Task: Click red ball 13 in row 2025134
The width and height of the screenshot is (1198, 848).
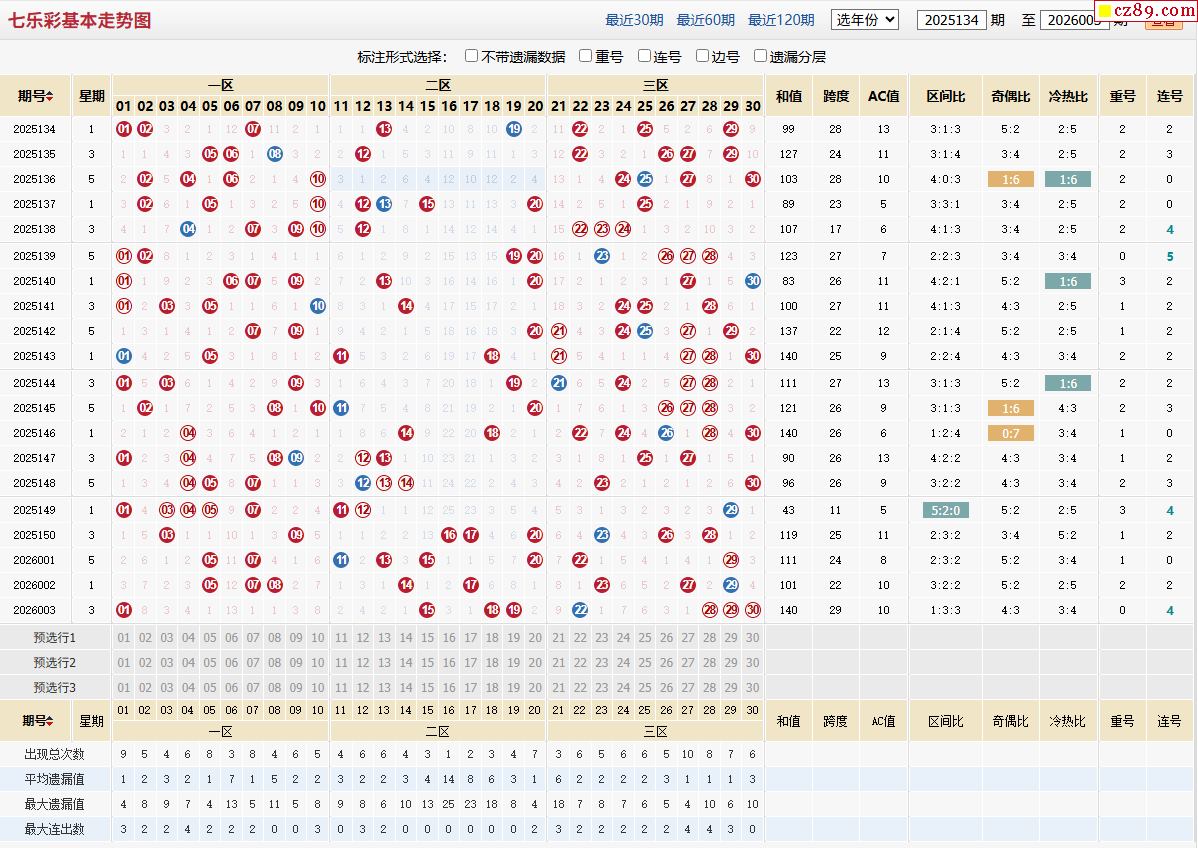Action: [x=384, y=128]
